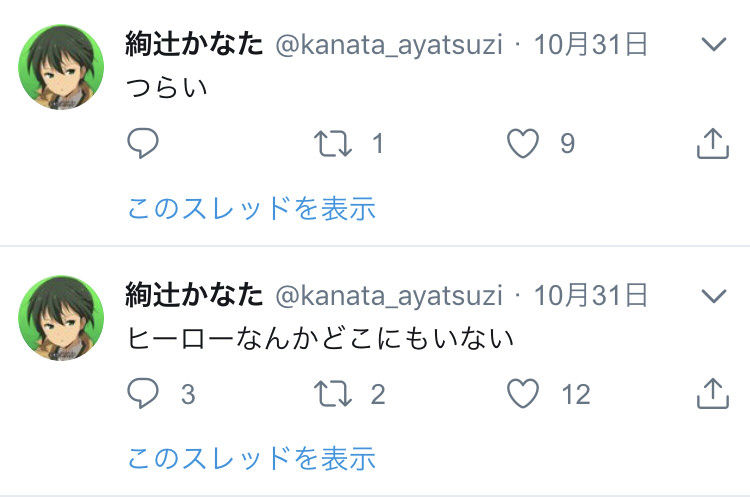
Task: Open 10月31日 timestamp on first tweet
Action: point(591,44)
